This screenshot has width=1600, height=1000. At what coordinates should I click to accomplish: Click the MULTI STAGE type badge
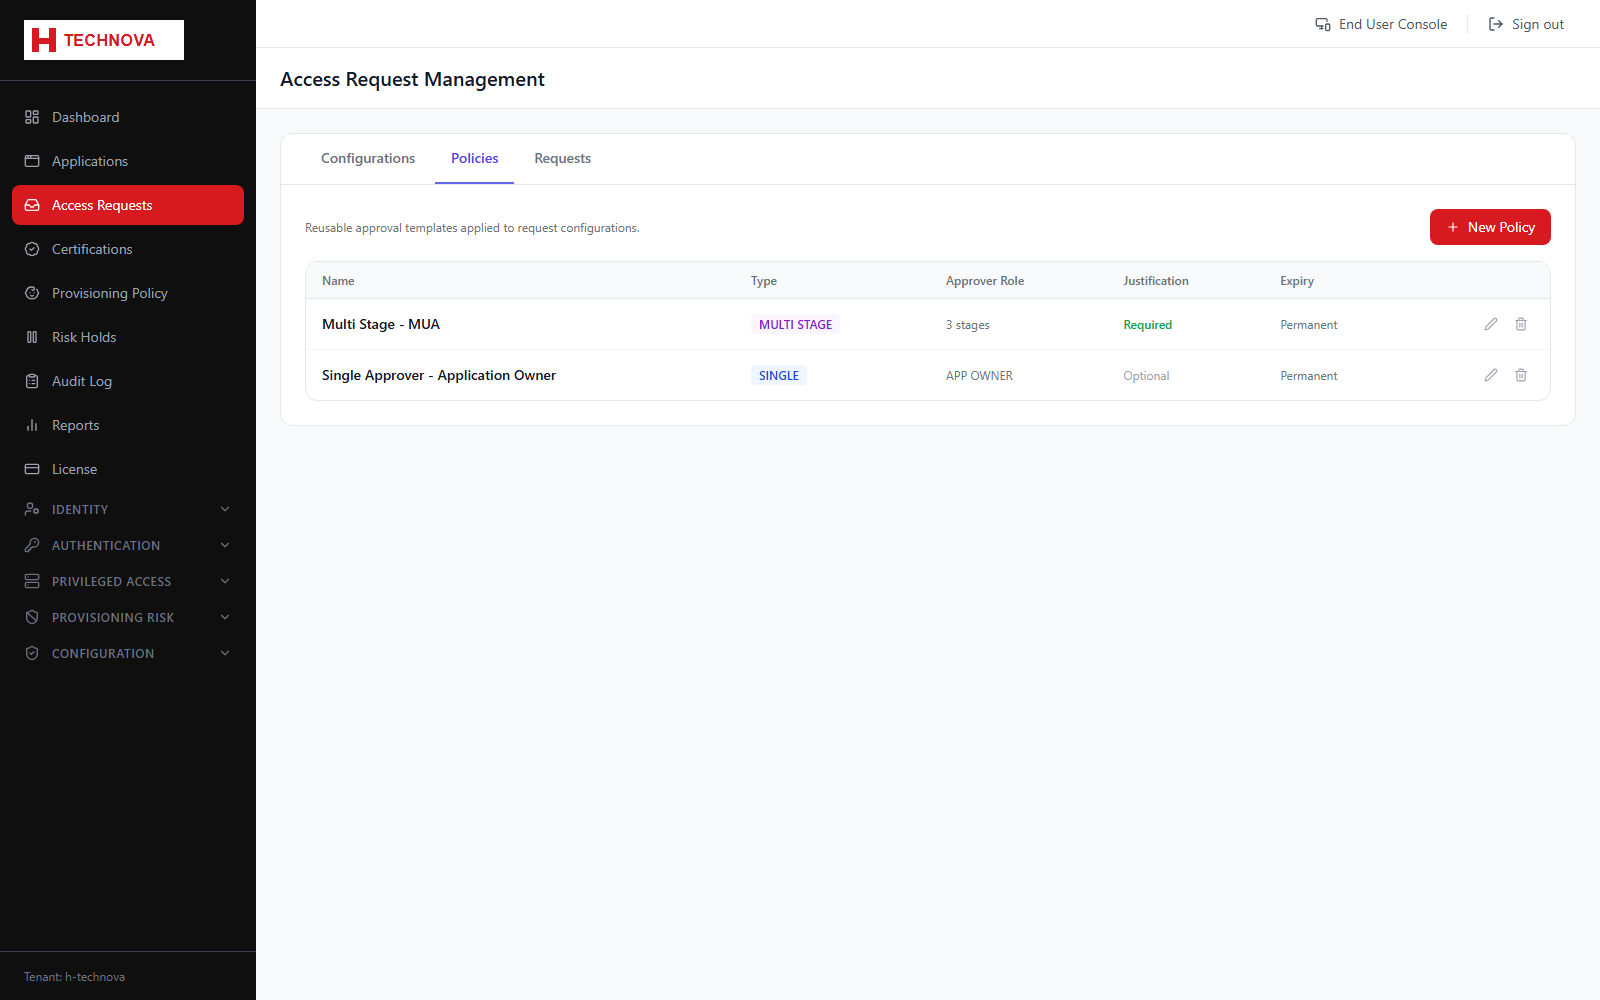(x=795, y=324)
